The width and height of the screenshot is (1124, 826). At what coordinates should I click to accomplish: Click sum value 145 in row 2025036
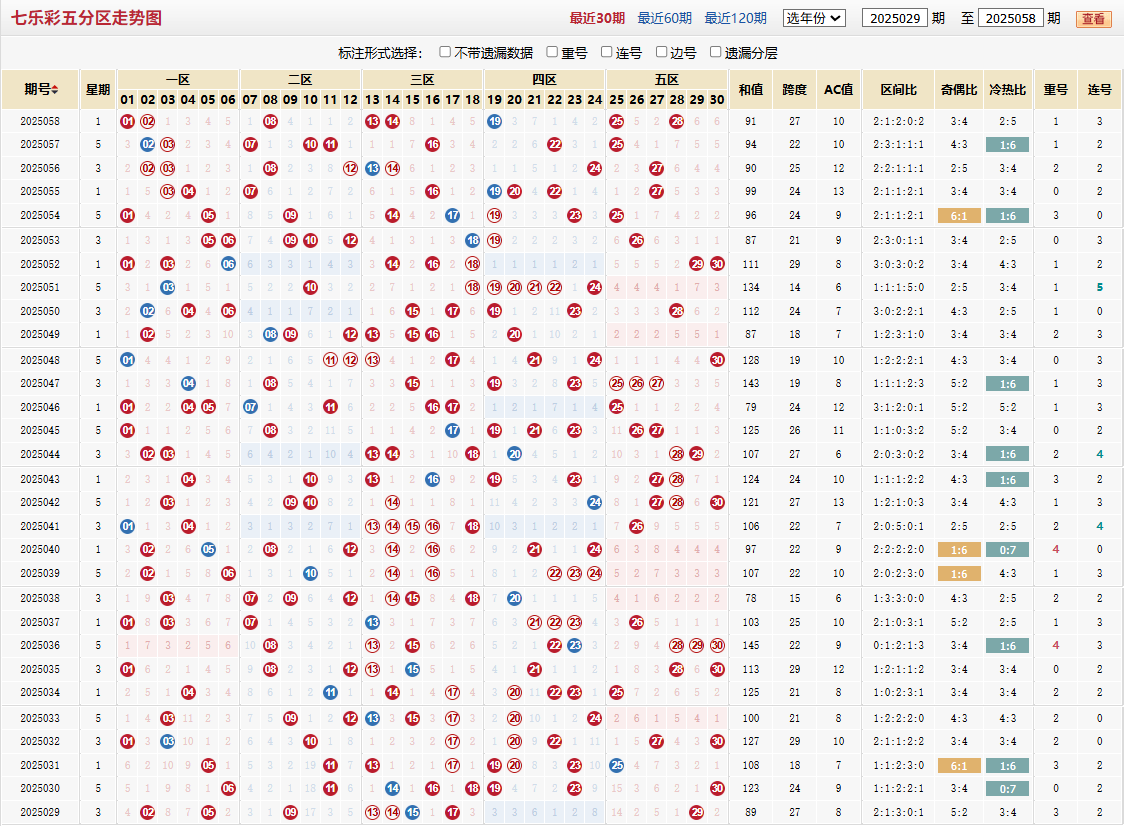pos(751,645)
